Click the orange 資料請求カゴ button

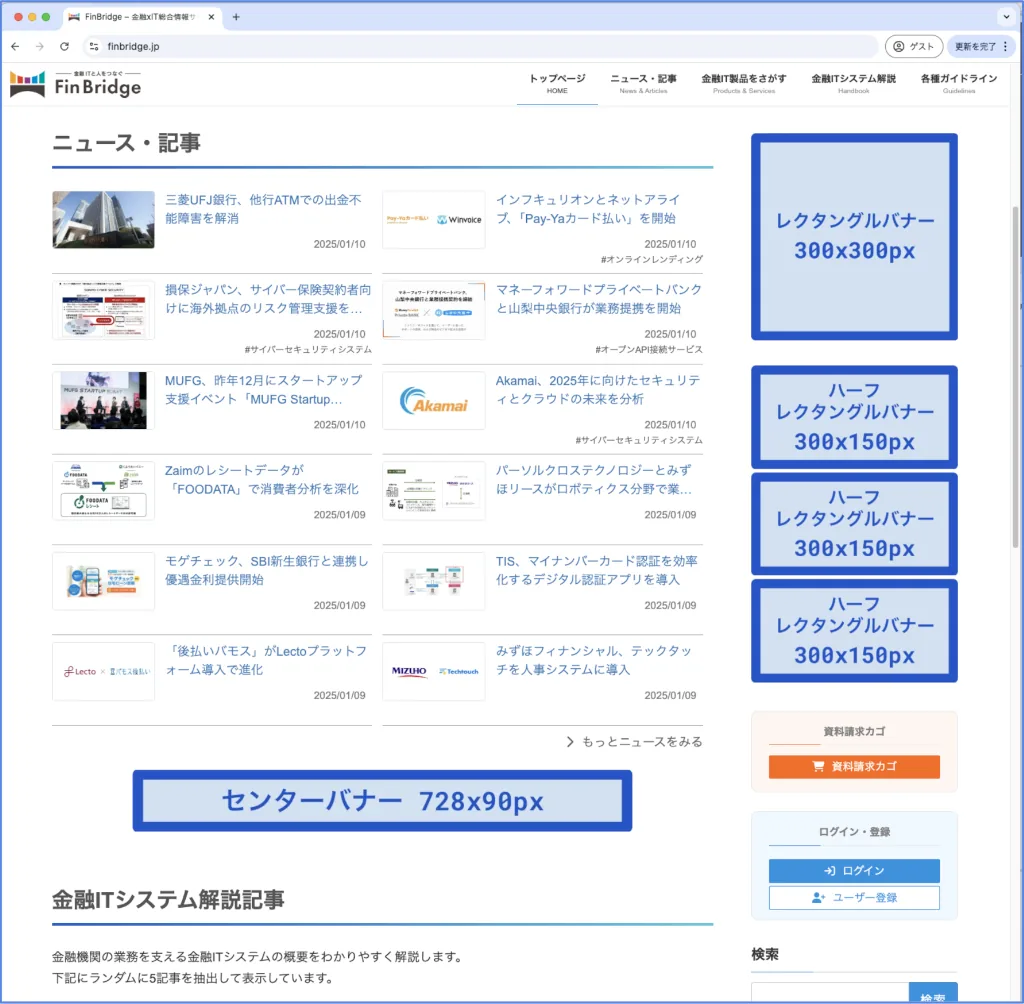(x=854, y=767)
